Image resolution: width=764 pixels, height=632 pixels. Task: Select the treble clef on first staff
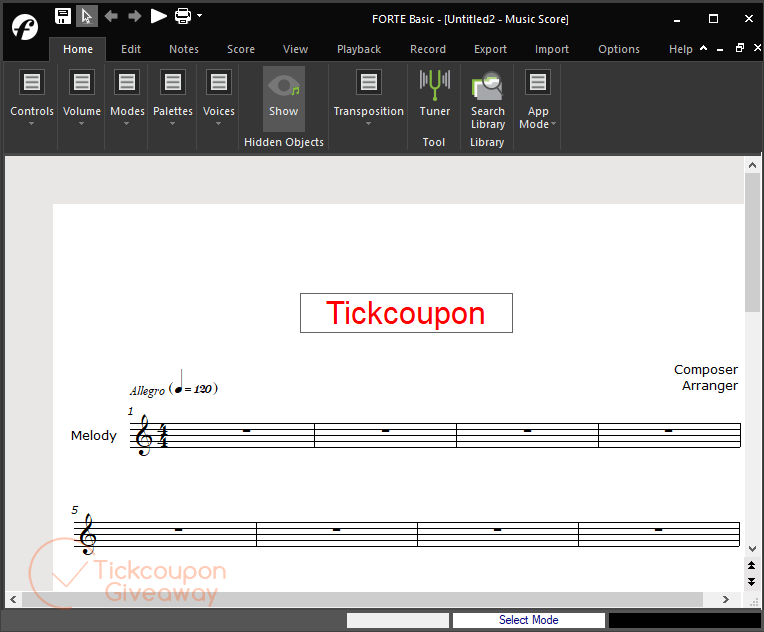(x=144, y=435)
